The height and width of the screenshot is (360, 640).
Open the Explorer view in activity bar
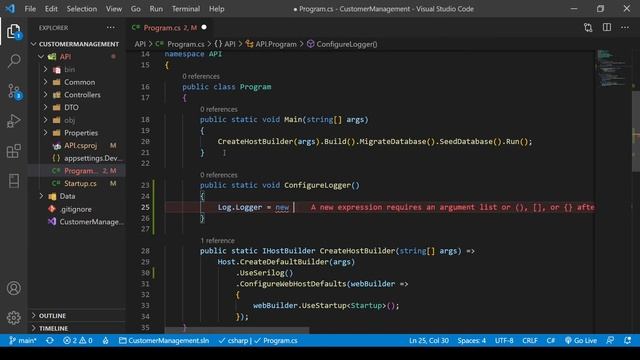tap(13, 31)
